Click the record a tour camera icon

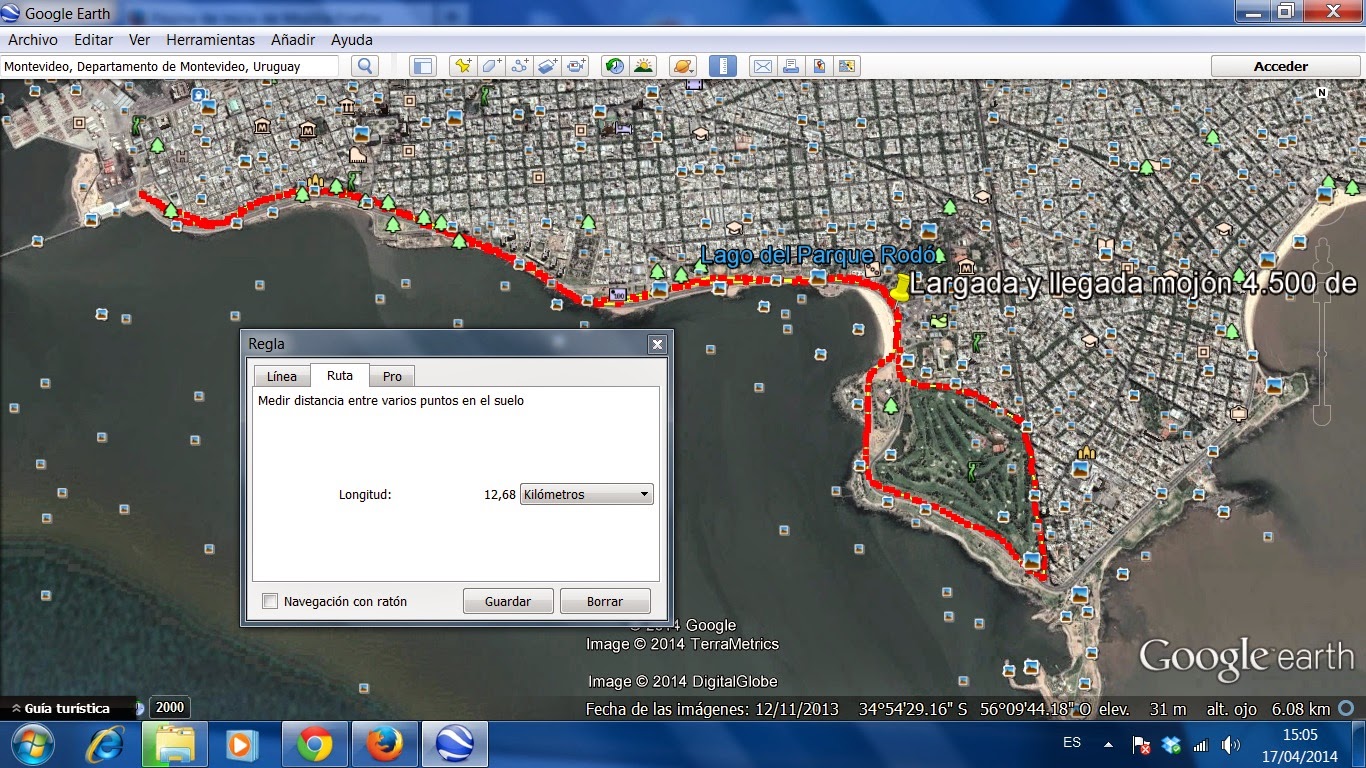point(576,66)
